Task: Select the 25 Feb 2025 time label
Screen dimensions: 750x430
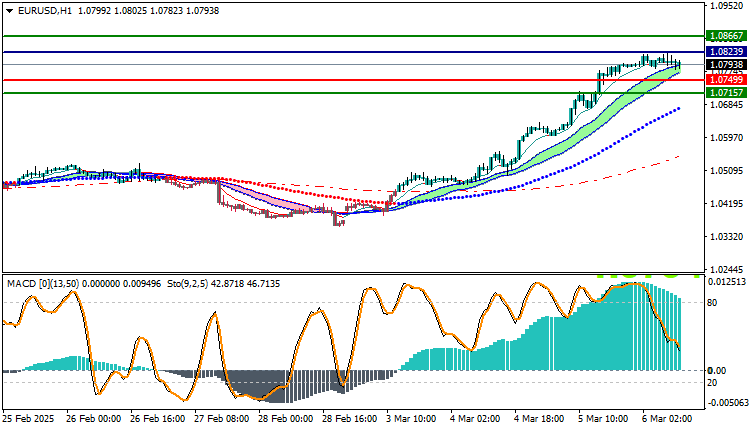Action: 28,419
